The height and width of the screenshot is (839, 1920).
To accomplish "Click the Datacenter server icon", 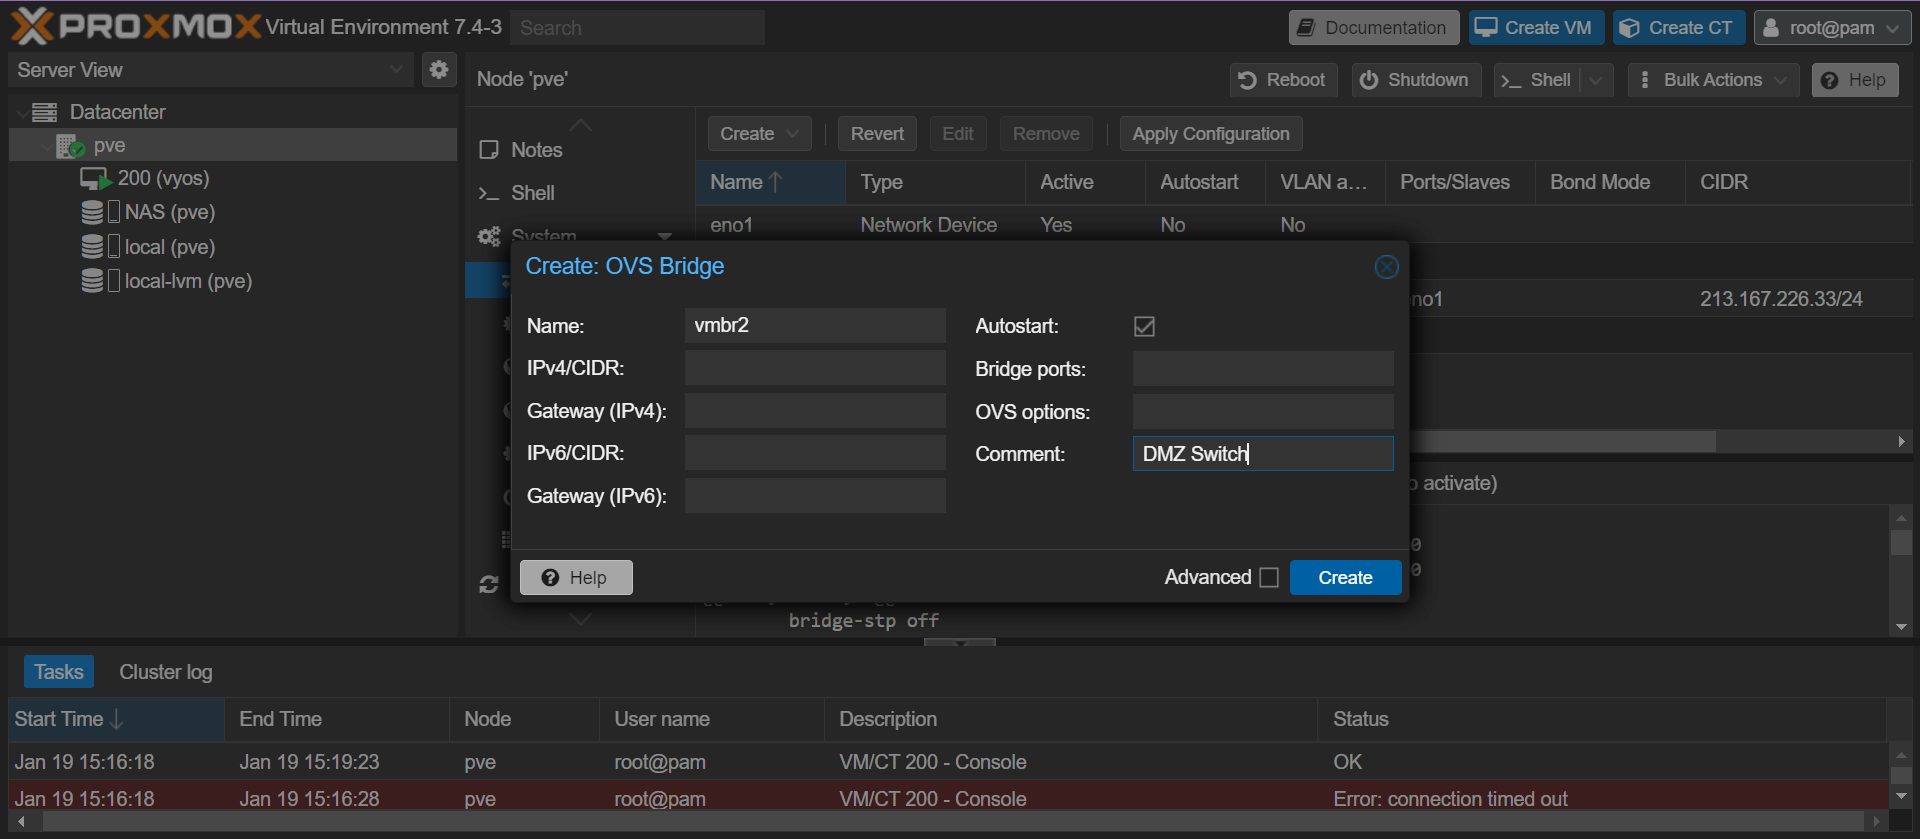I will (45, 112).
